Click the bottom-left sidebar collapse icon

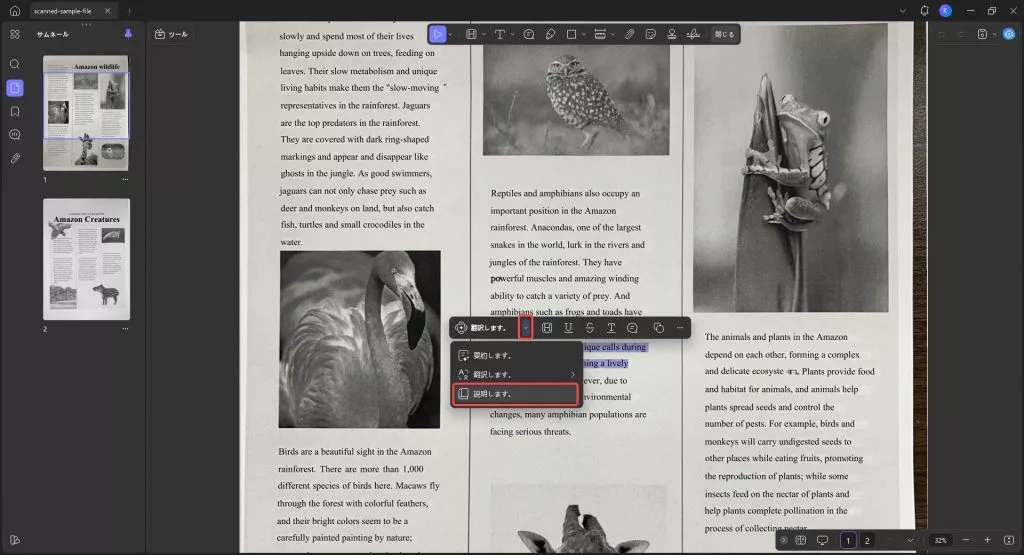(x=14, y=540)
